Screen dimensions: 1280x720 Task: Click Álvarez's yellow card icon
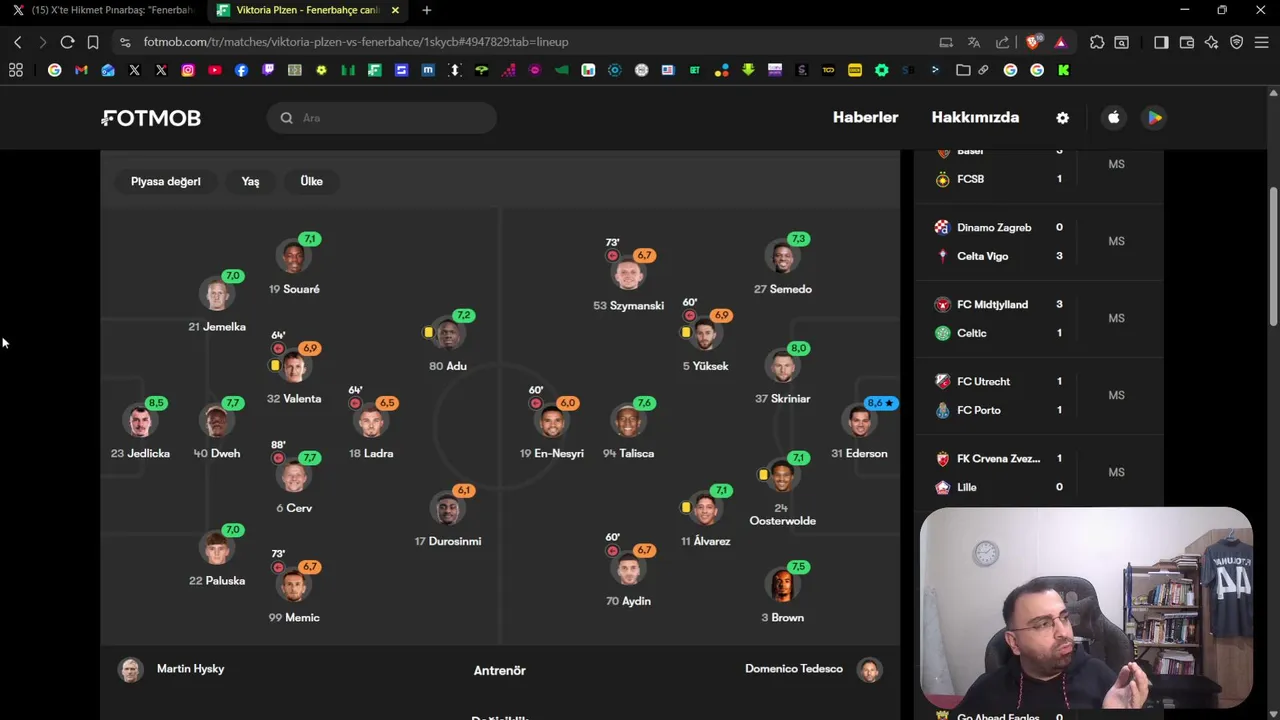pyautogui.click(x=686, y=508)
